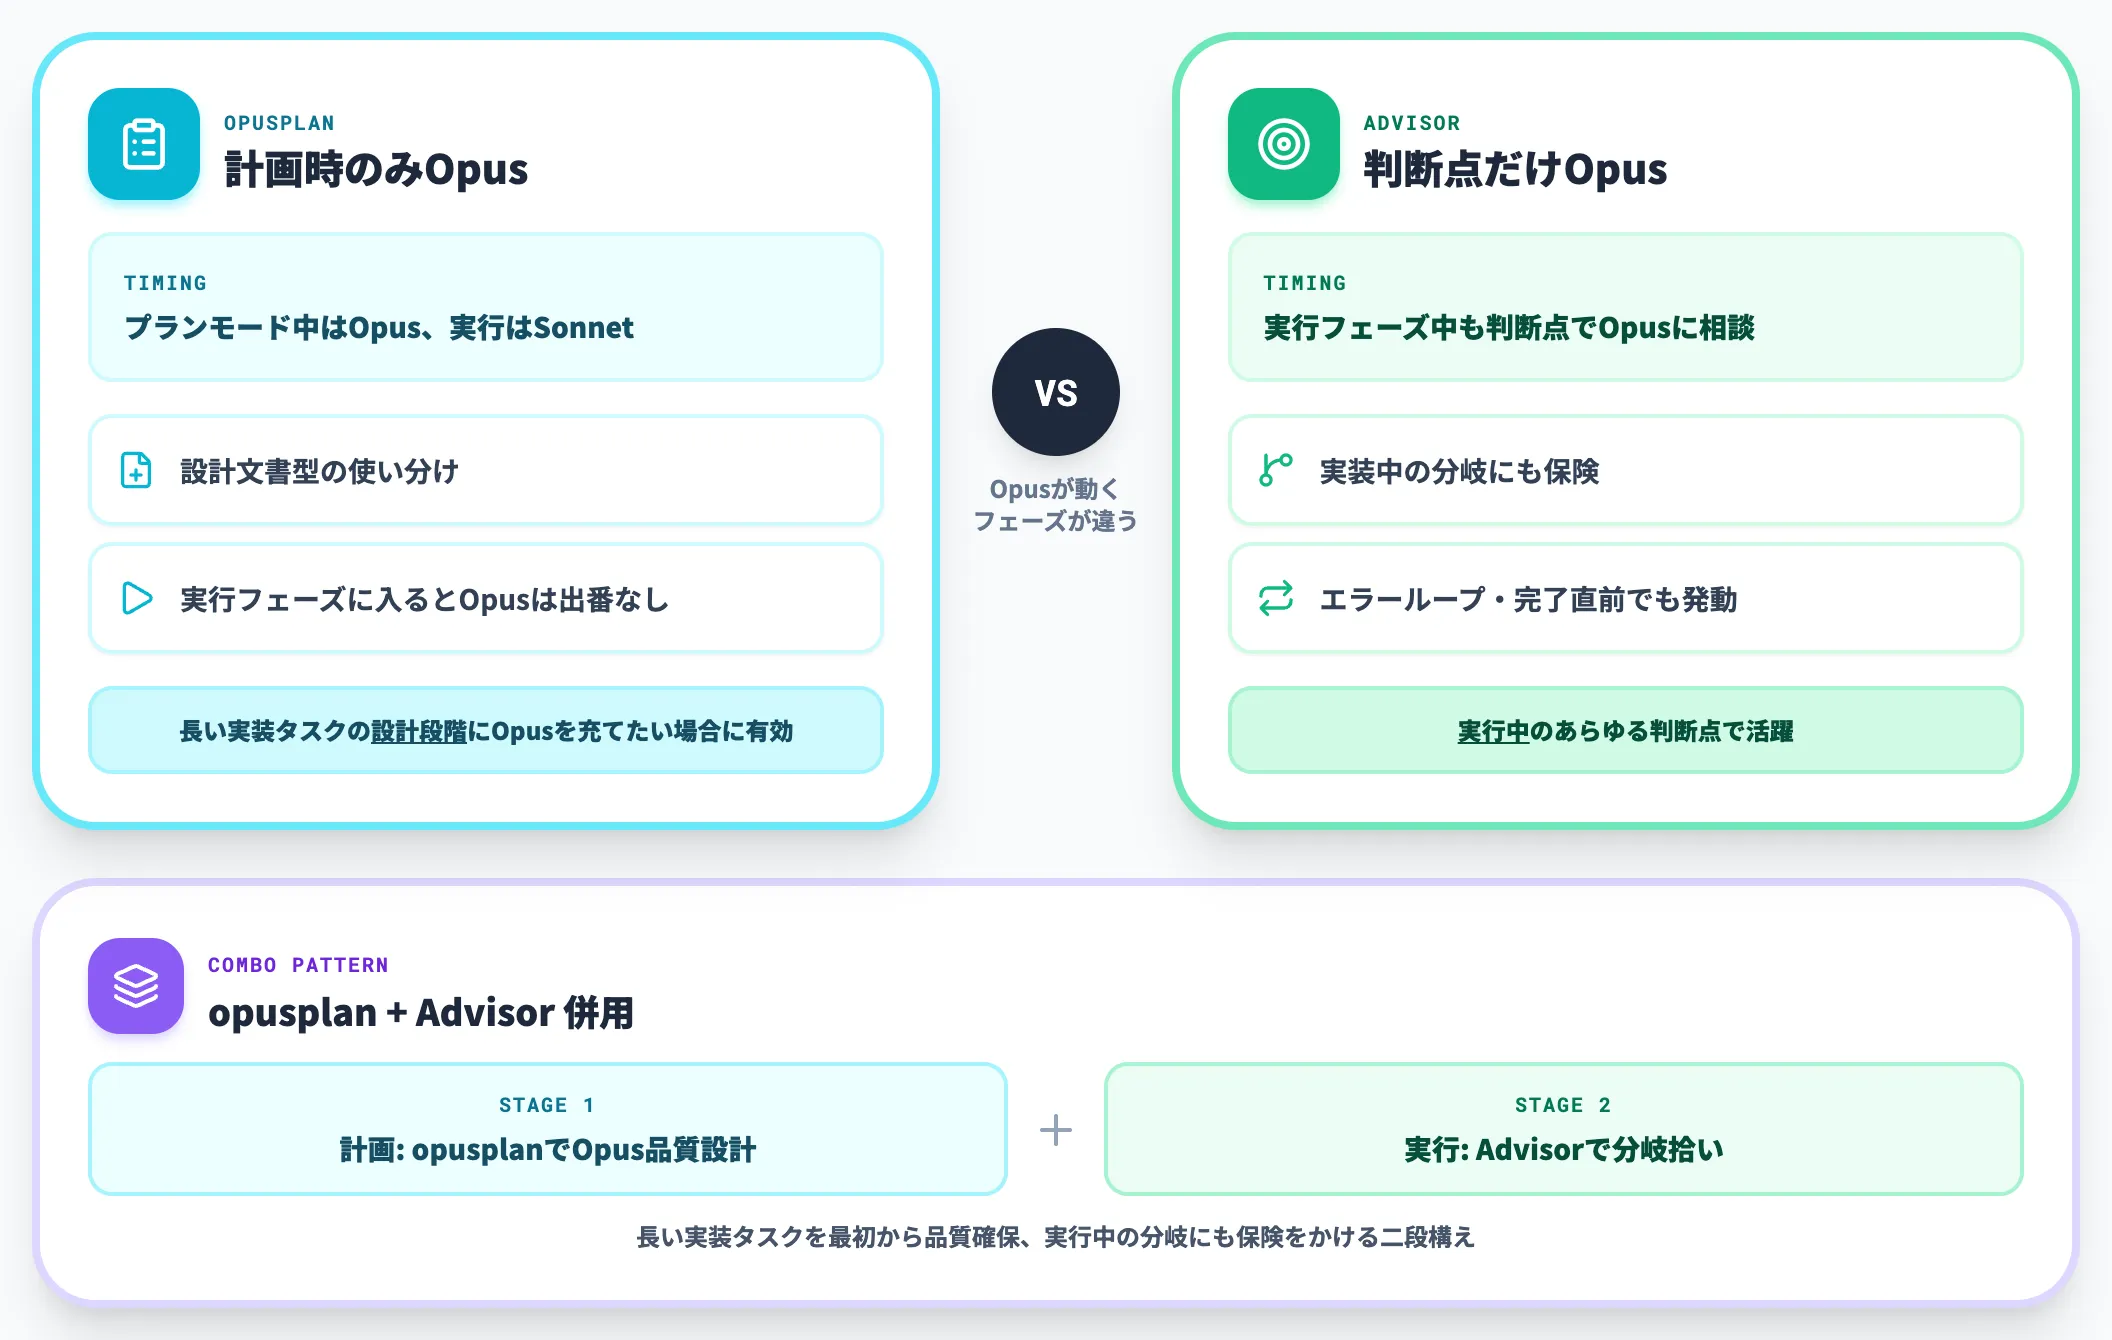Click the dark VS circle badge

(x=1056, y=392)
